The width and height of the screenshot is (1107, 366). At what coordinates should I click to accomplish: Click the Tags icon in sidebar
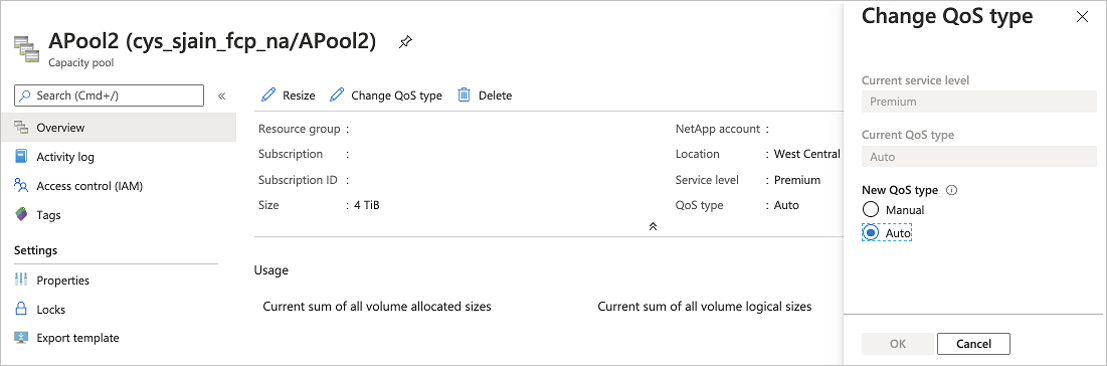pos(21,215)
